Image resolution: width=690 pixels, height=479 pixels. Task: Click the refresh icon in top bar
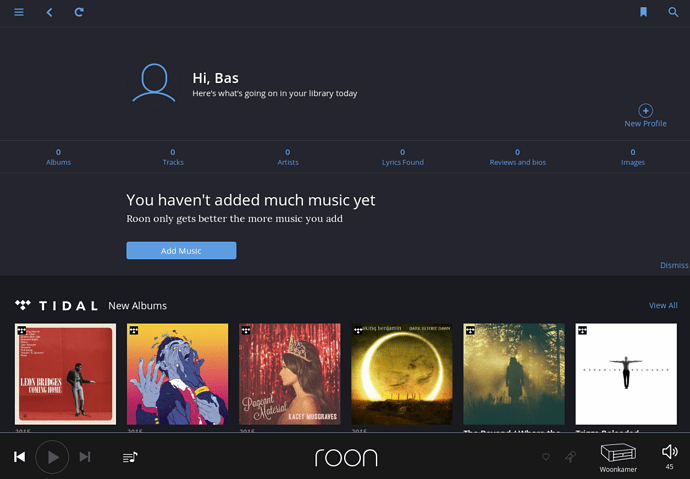click(x=79, y=12)
